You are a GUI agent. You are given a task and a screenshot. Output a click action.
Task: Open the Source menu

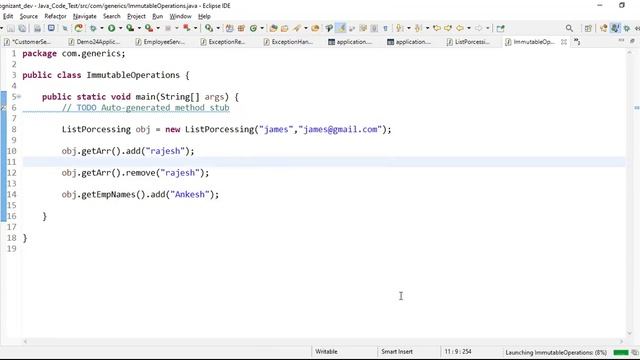(29, 16)
